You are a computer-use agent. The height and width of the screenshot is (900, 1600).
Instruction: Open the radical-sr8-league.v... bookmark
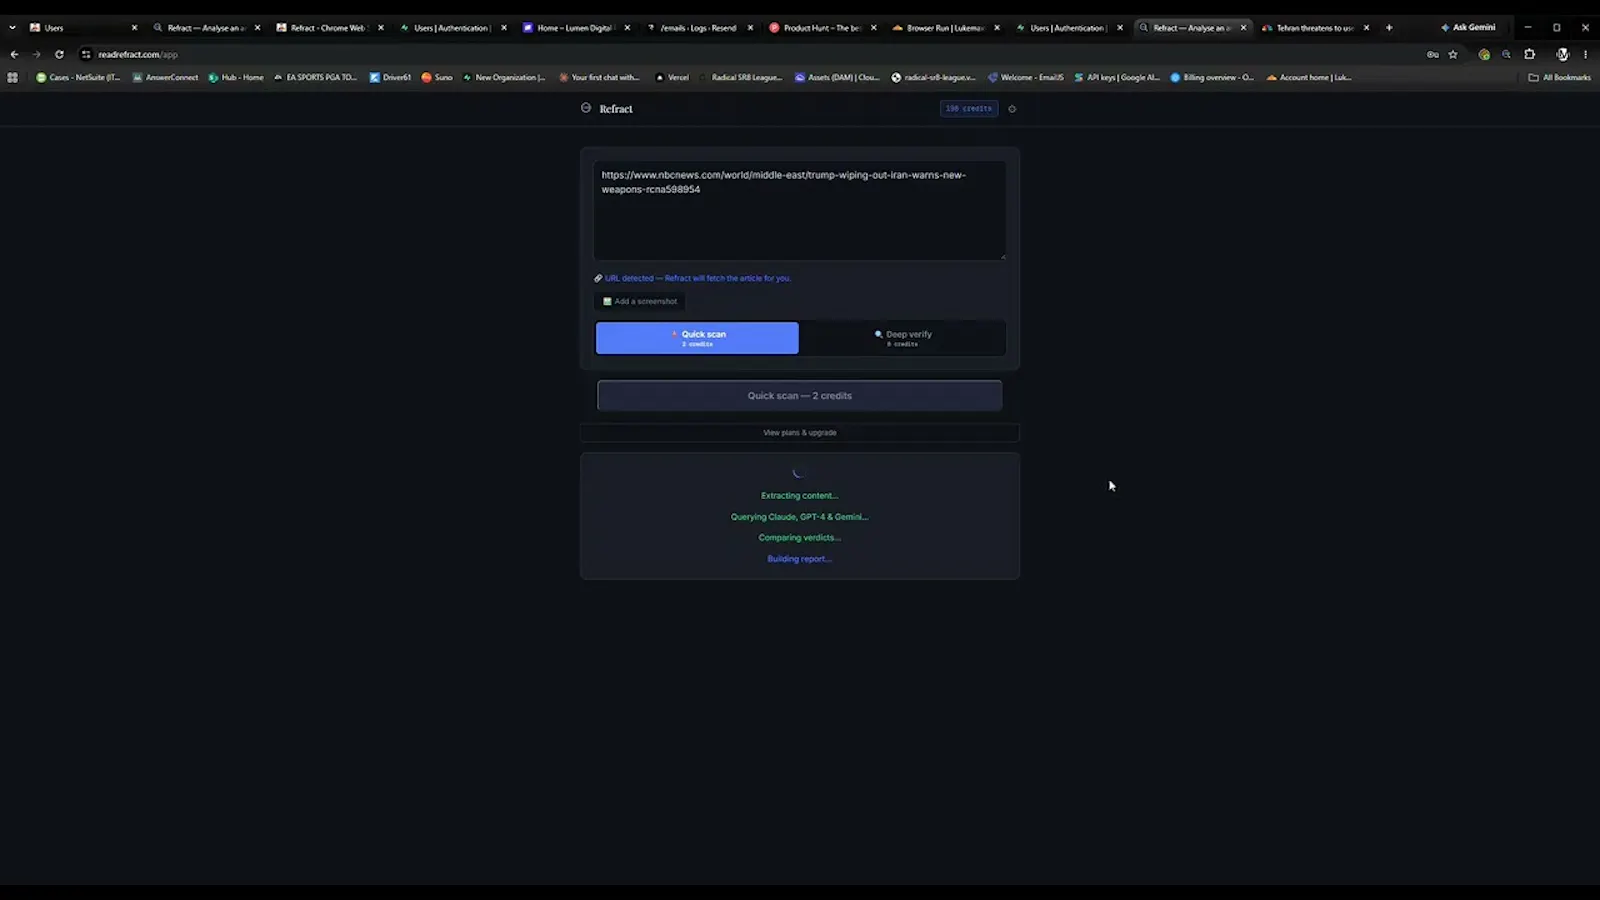pos(933,77)
